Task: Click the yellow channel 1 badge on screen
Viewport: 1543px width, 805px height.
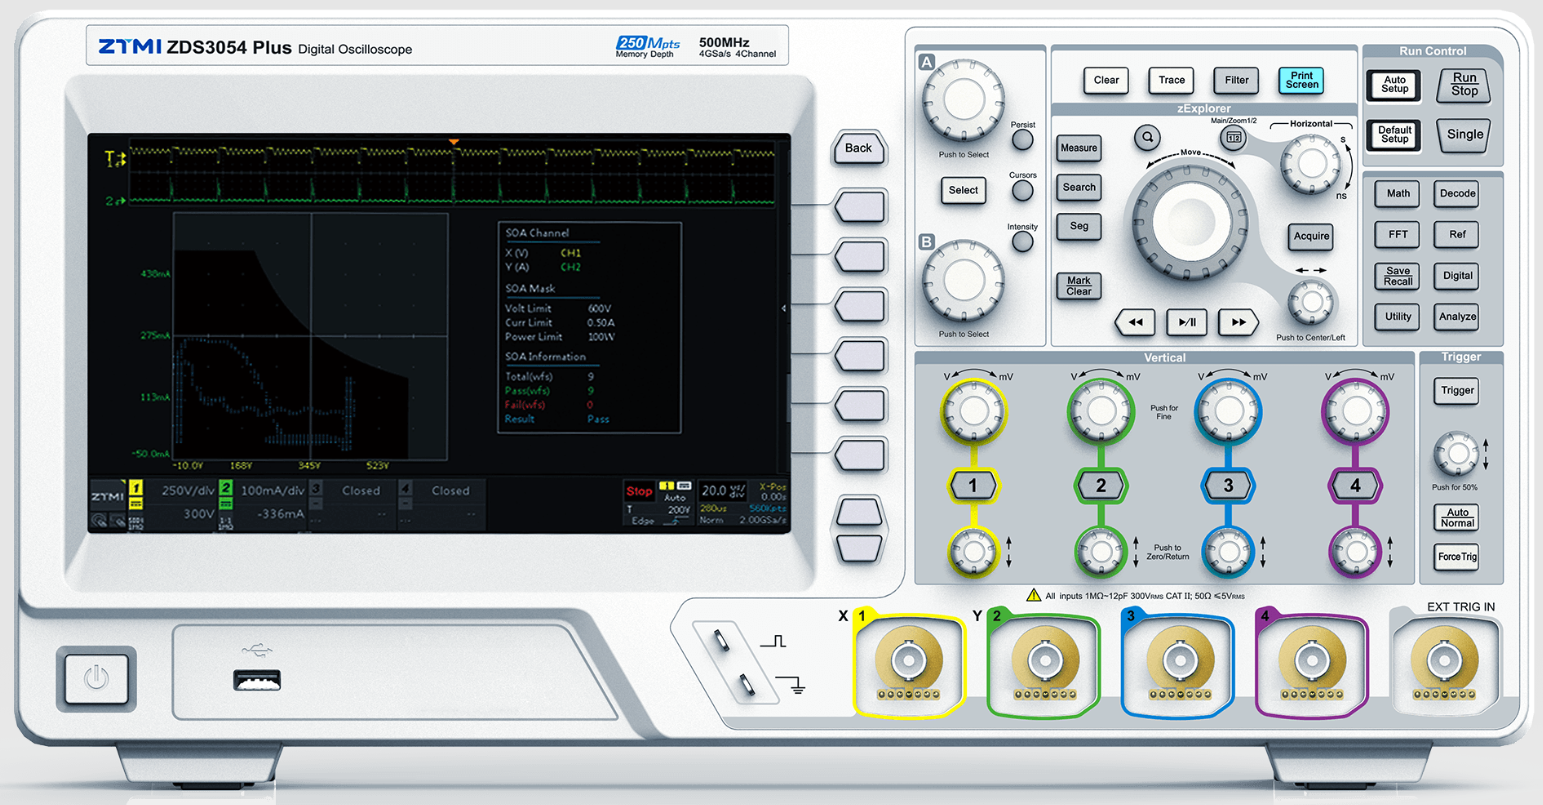Action: pyautogui.click(x=136, y=488)
